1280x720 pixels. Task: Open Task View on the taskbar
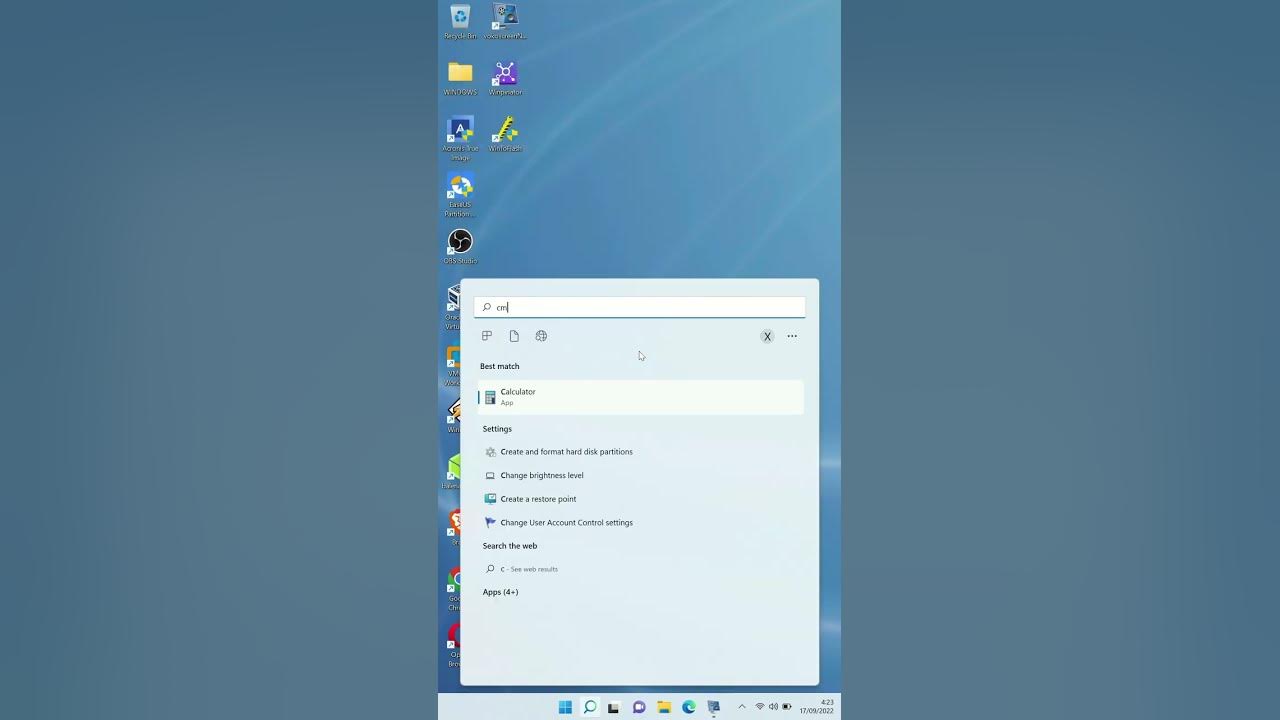[x=614, y=707]
